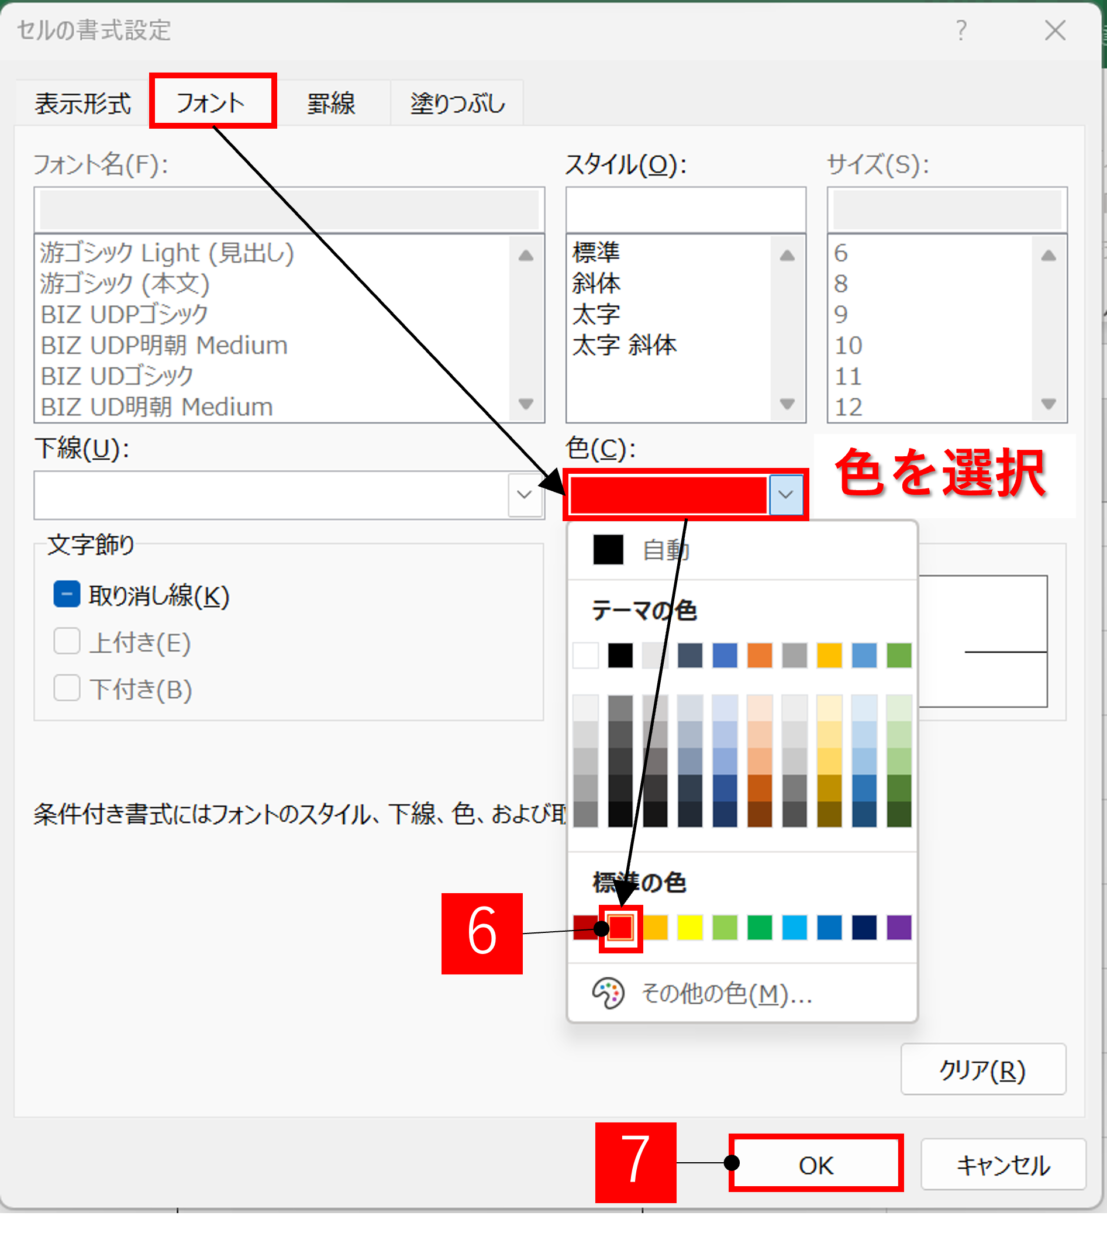Select the 自動 black color option

pyautogui.click(x=608, y=550)
